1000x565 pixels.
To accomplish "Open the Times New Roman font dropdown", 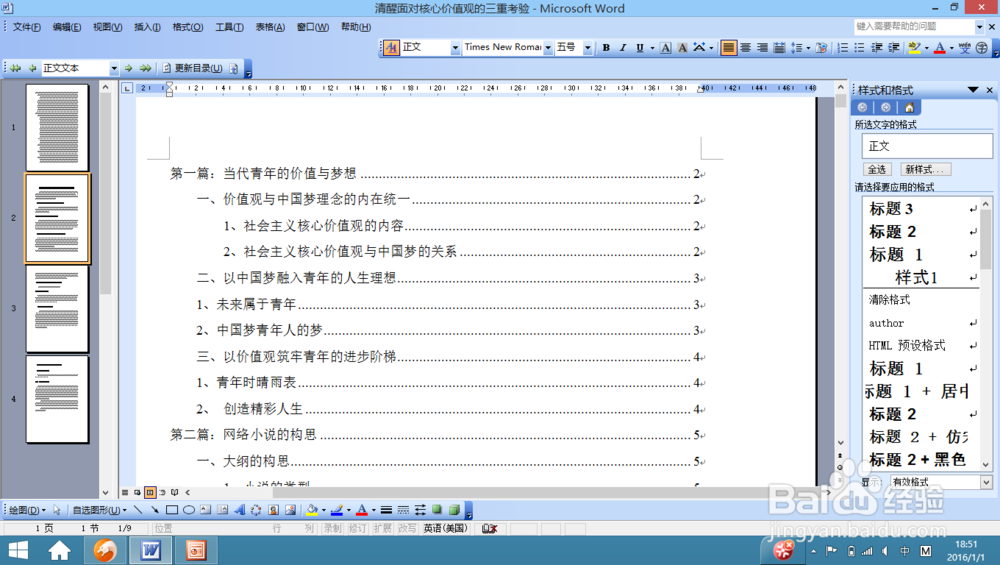I will pos(548,48).
